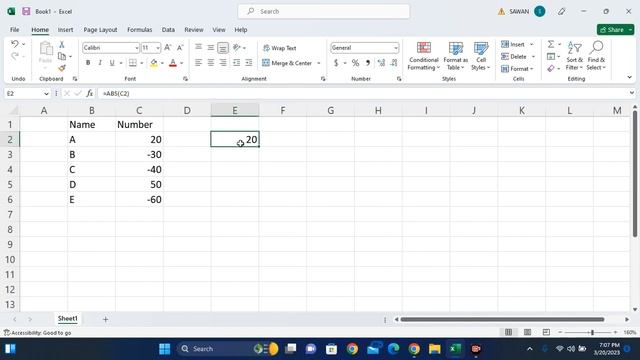This screenshot has width=640, height=360.
Task: Click Merge & Center
Action: coord(287,63)
